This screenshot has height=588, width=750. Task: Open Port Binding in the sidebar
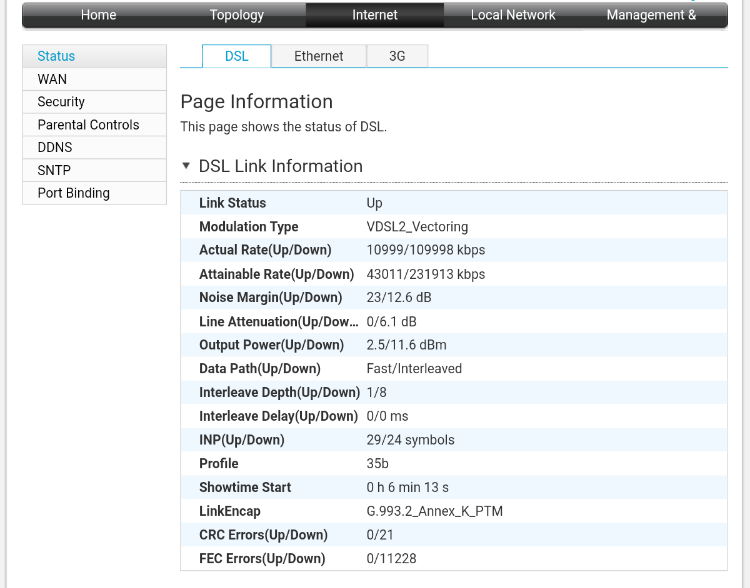click(94, 193)
